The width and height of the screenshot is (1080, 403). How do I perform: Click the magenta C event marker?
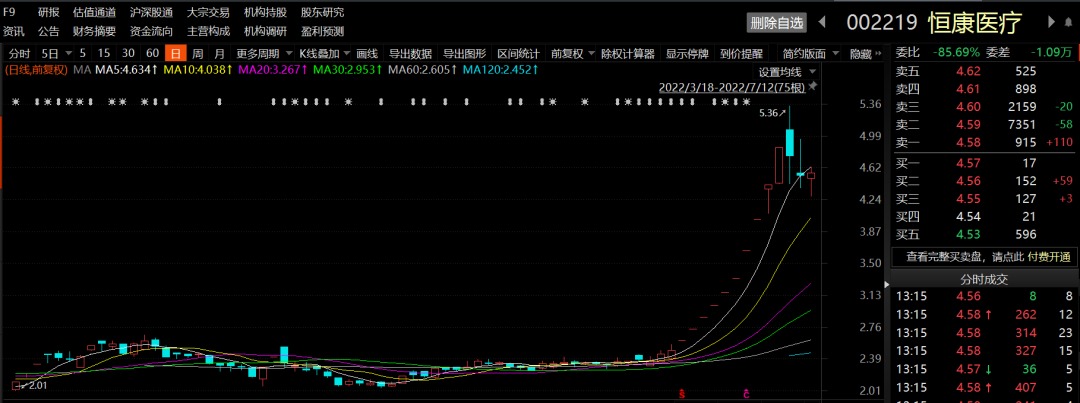tap(746, 395)
